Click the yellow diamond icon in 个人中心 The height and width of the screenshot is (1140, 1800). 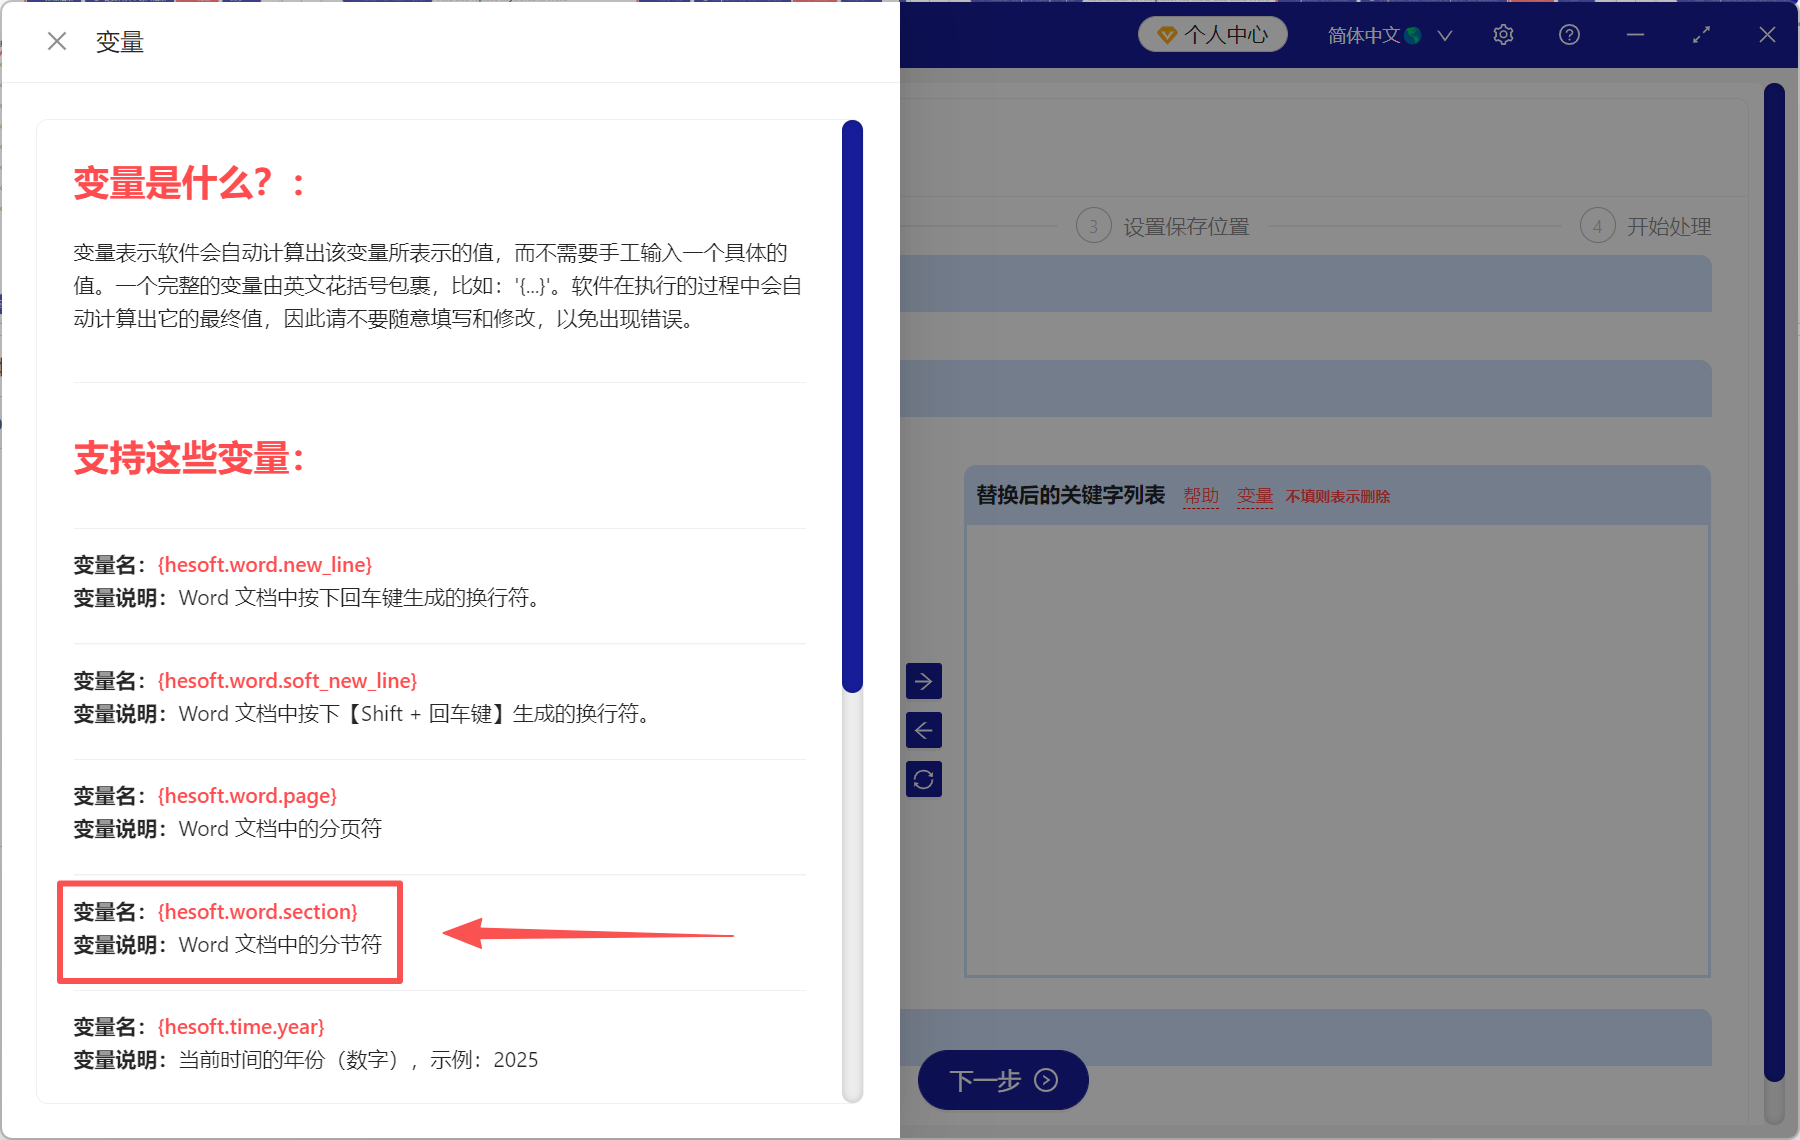pyautogui.click(x=1166, y=34)
